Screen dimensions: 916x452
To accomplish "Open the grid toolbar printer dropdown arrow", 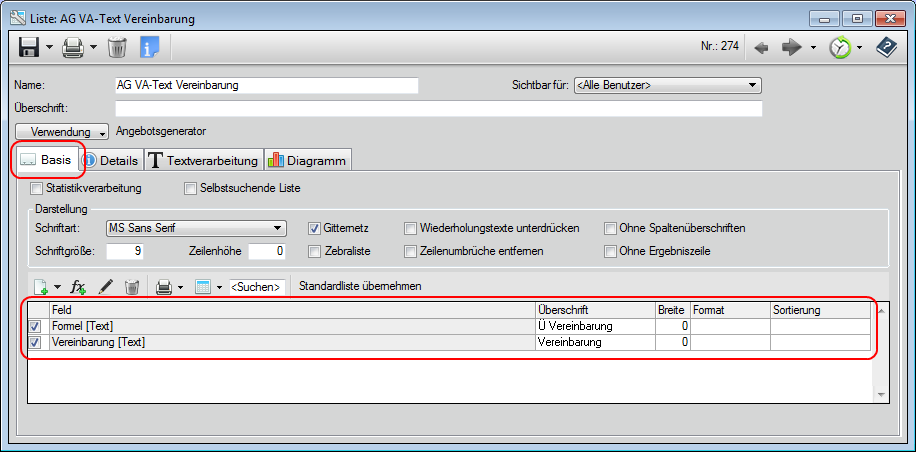I will pos(181,287).
